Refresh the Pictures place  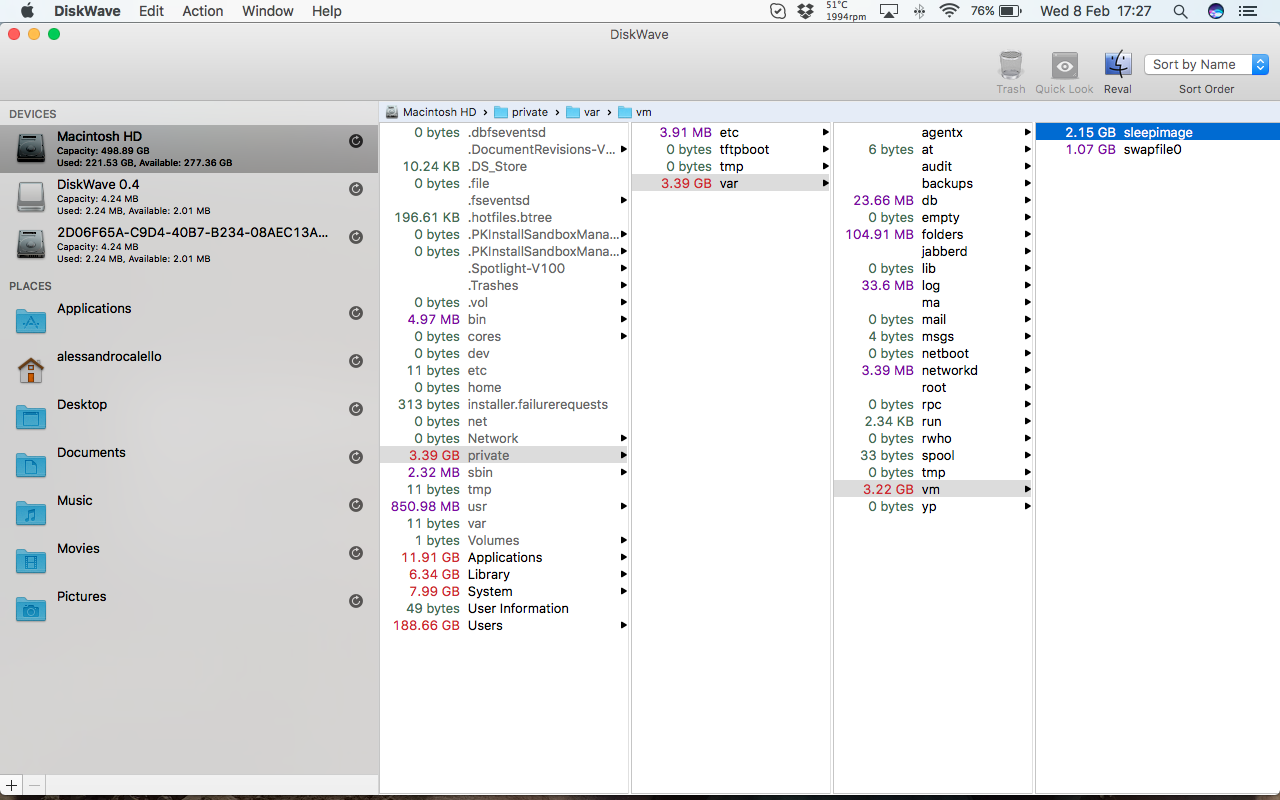coord(355,601)
